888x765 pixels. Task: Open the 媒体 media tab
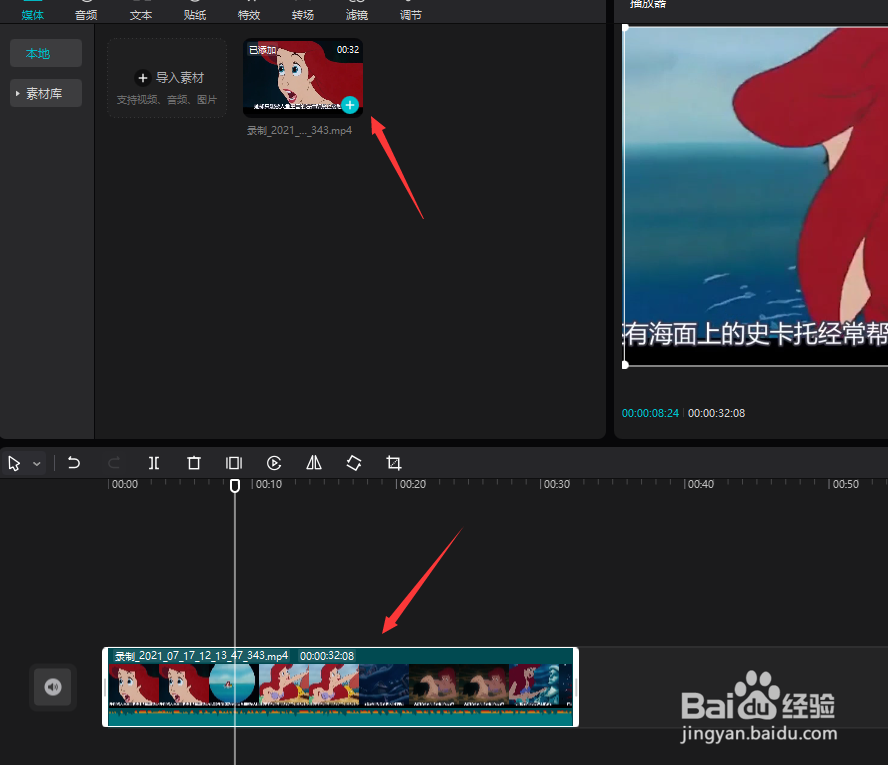[32, 14]
